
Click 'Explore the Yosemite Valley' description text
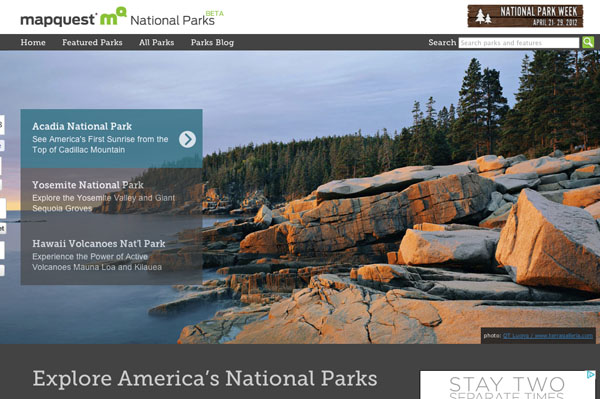coord(103,203)
